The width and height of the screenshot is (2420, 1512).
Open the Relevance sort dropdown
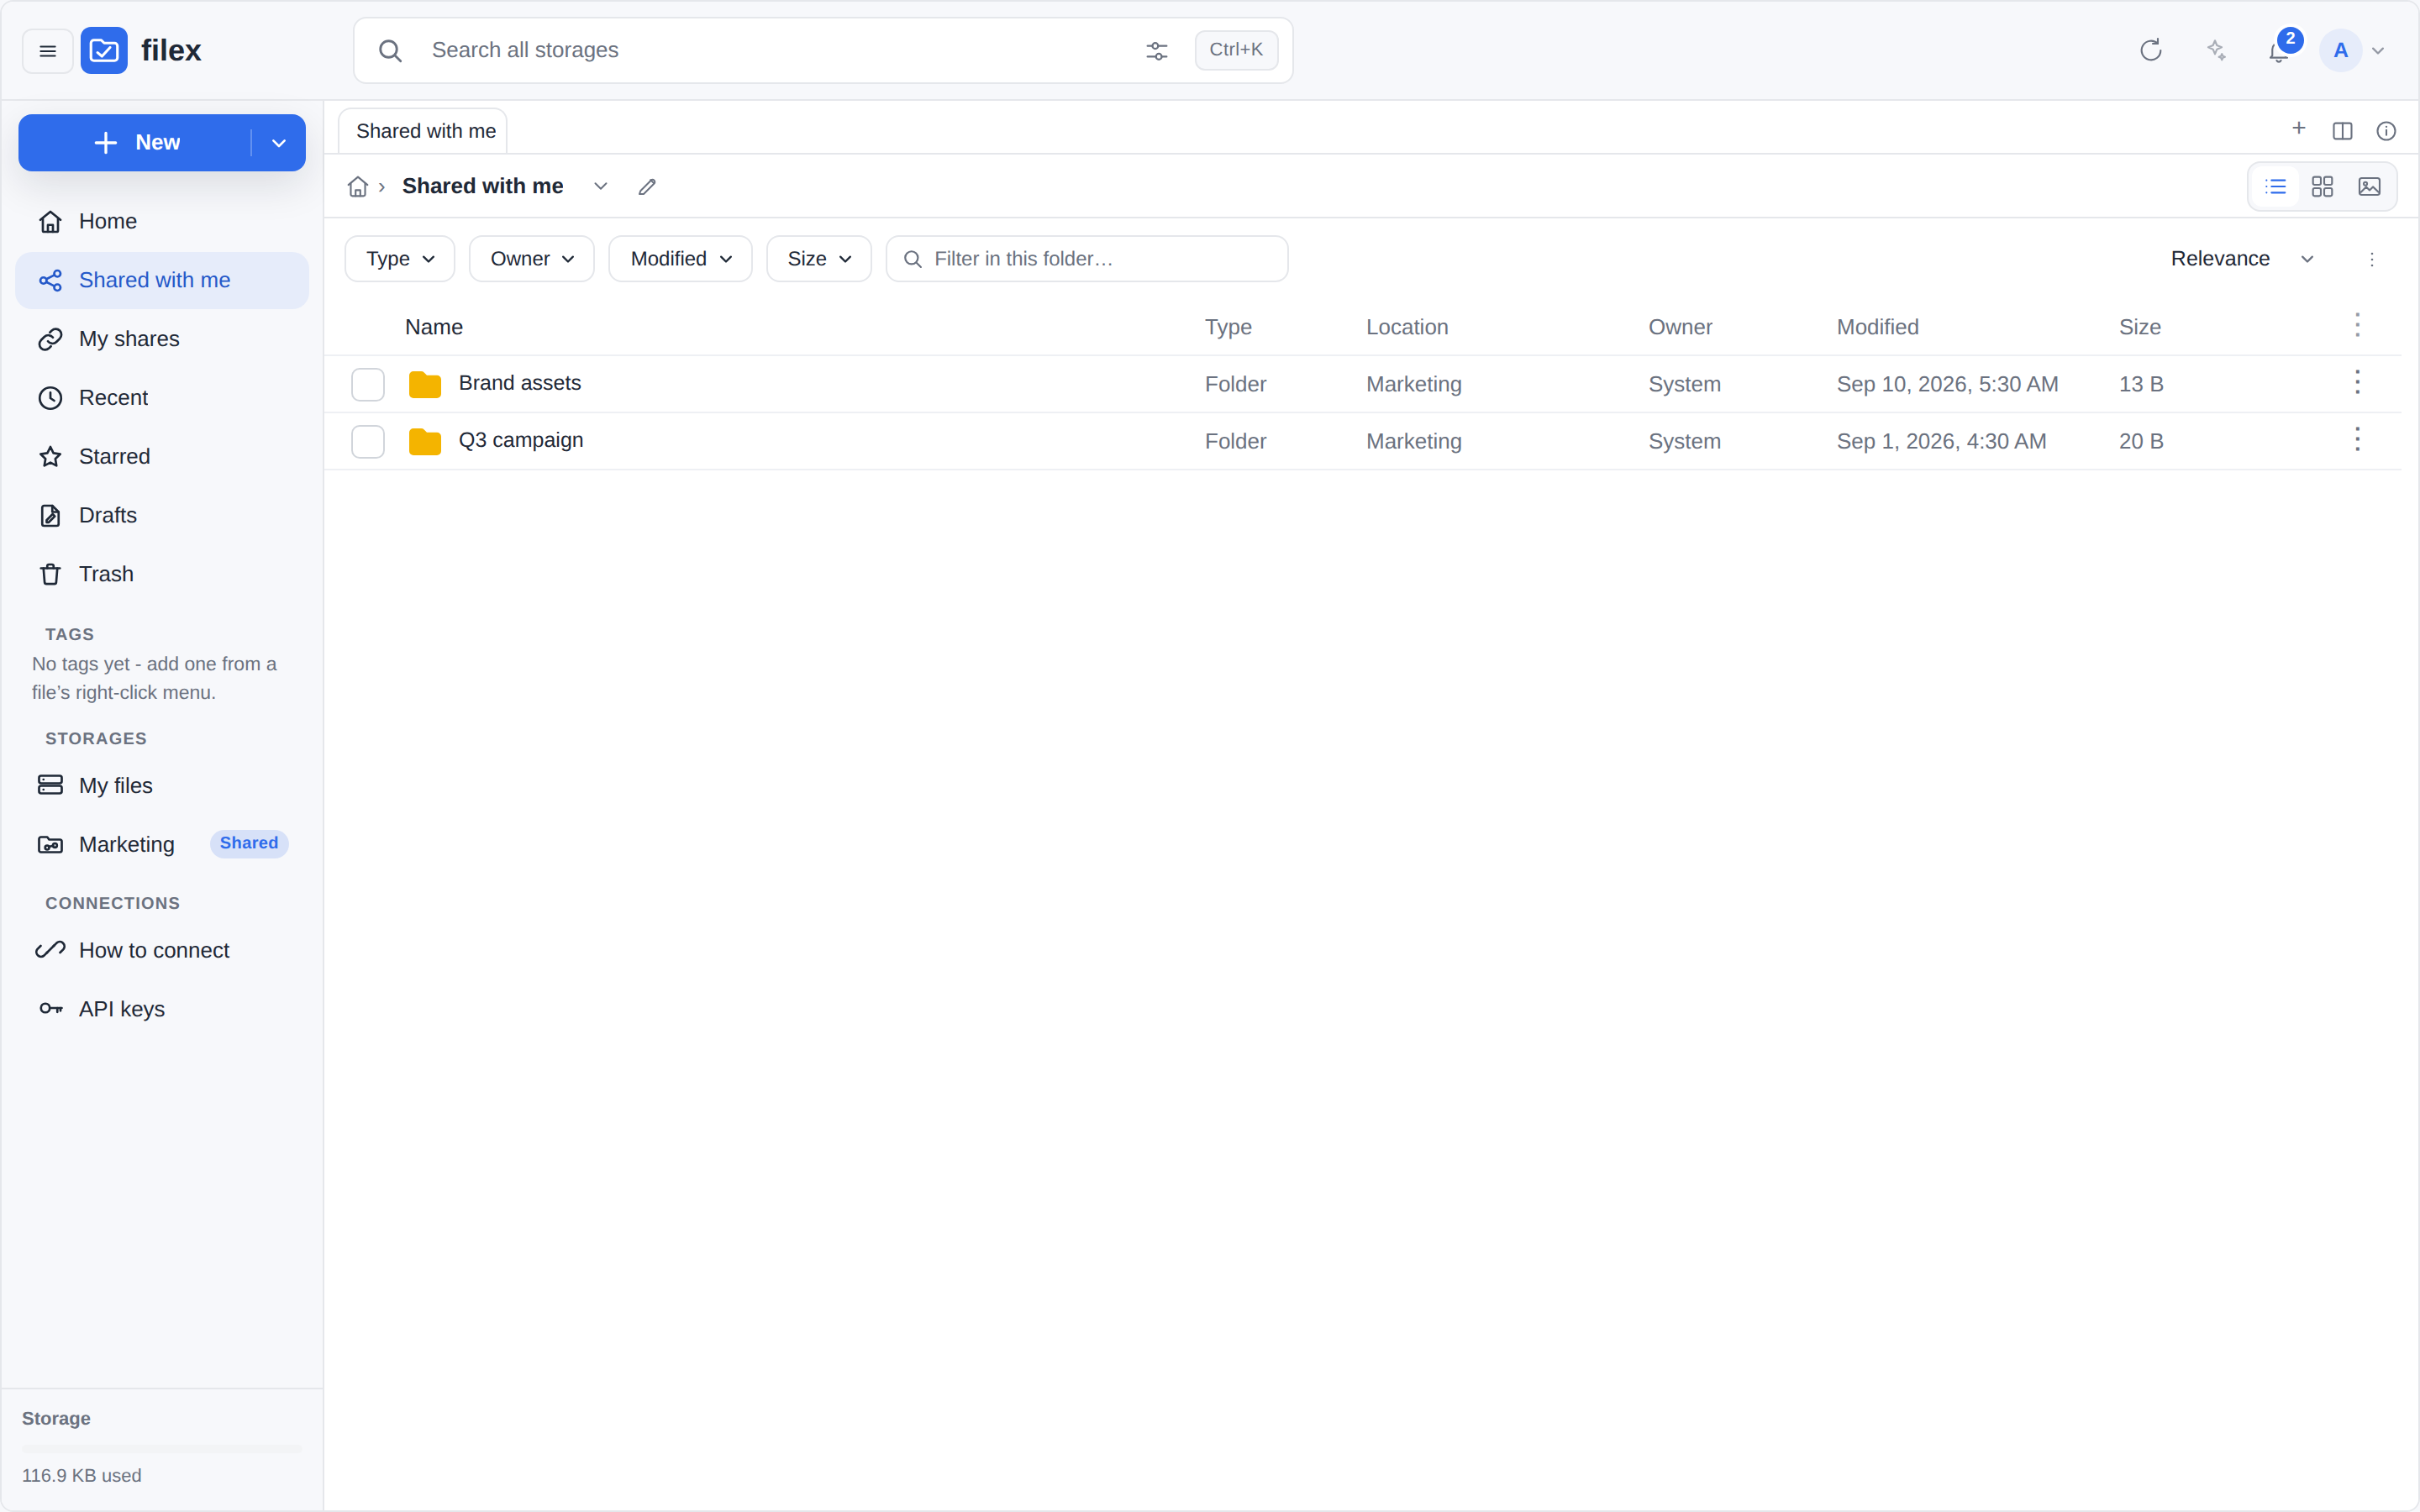pos(2242,259)
